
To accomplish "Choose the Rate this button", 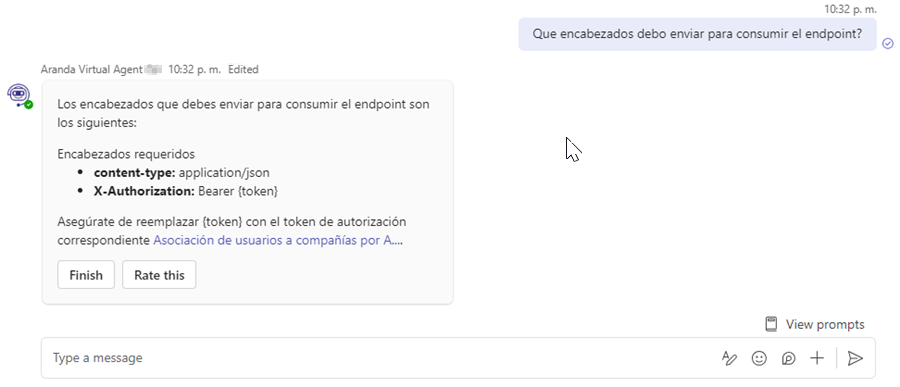I will pos(159,275).
